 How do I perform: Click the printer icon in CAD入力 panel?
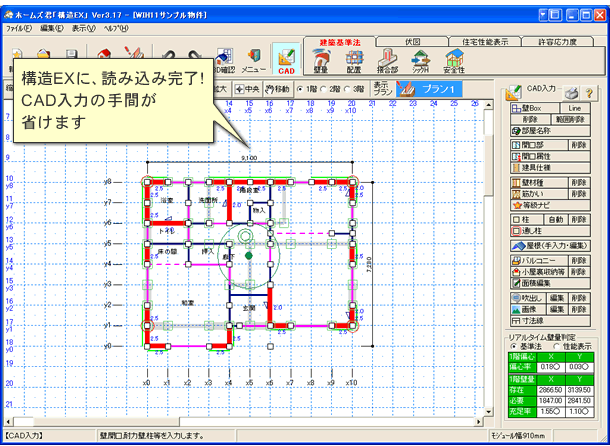click(x=571, y=93)
